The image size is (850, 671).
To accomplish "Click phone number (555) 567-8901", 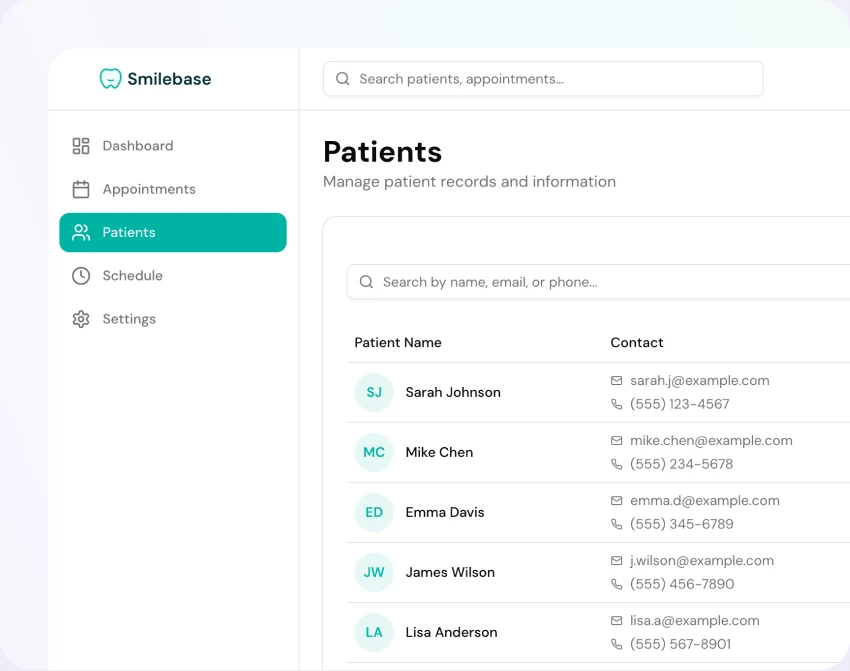I will click(x=680, y=644).
